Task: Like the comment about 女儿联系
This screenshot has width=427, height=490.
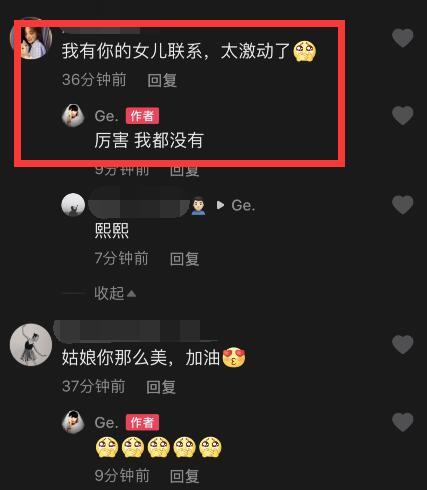Action: coord(403,38)
